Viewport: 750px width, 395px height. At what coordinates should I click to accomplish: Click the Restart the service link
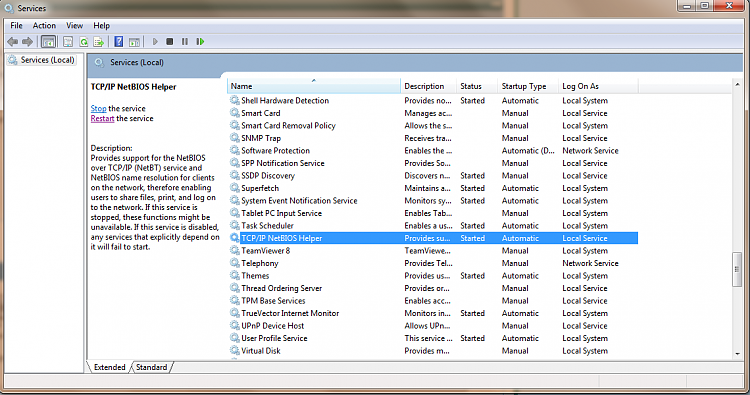[x=102, y=119]
